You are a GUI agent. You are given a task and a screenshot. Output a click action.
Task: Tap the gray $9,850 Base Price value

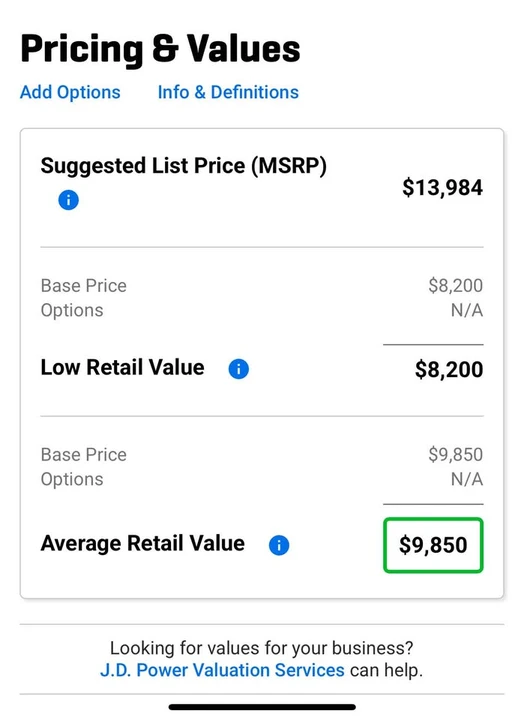(x=456, y=455)
